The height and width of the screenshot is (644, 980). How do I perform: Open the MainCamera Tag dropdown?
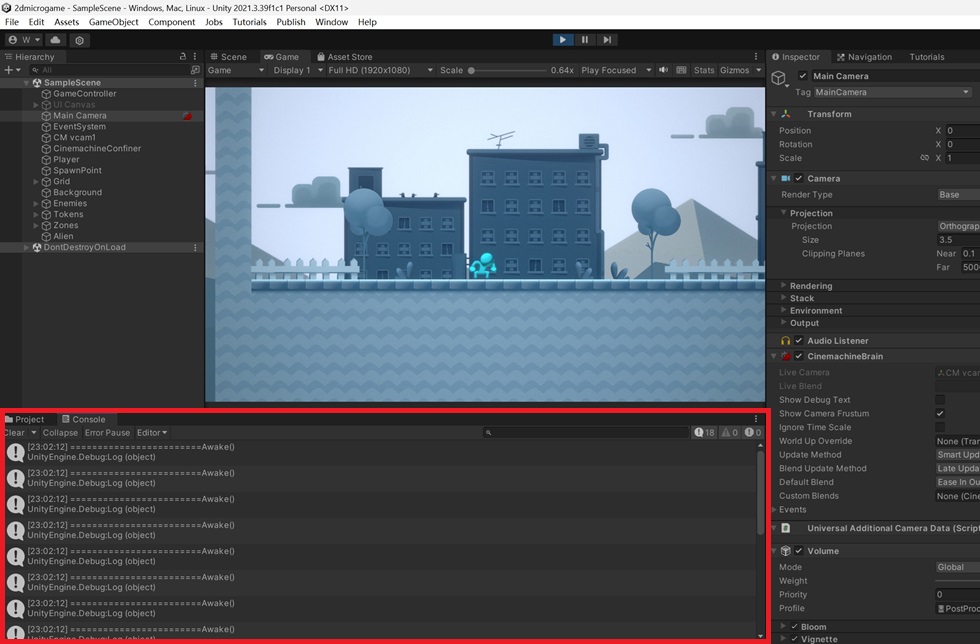click(x=892, y=92)
